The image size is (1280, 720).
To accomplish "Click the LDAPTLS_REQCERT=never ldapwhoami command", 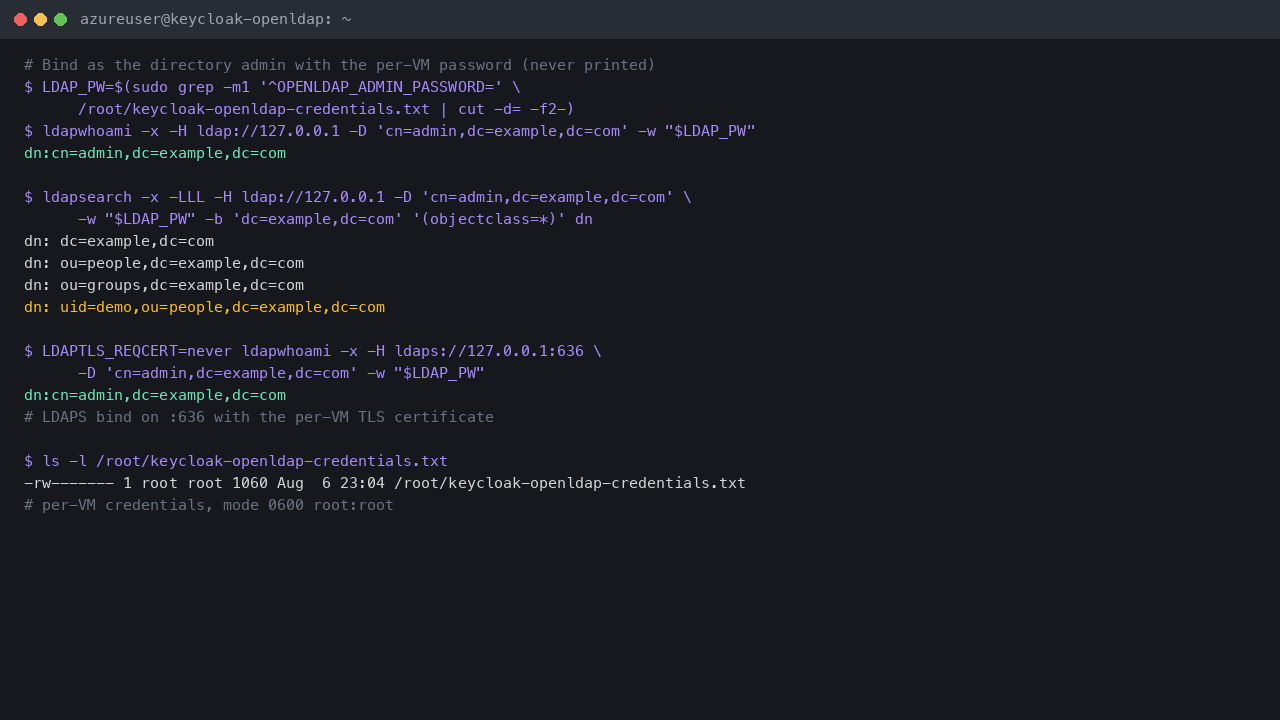I will [313, 351].
